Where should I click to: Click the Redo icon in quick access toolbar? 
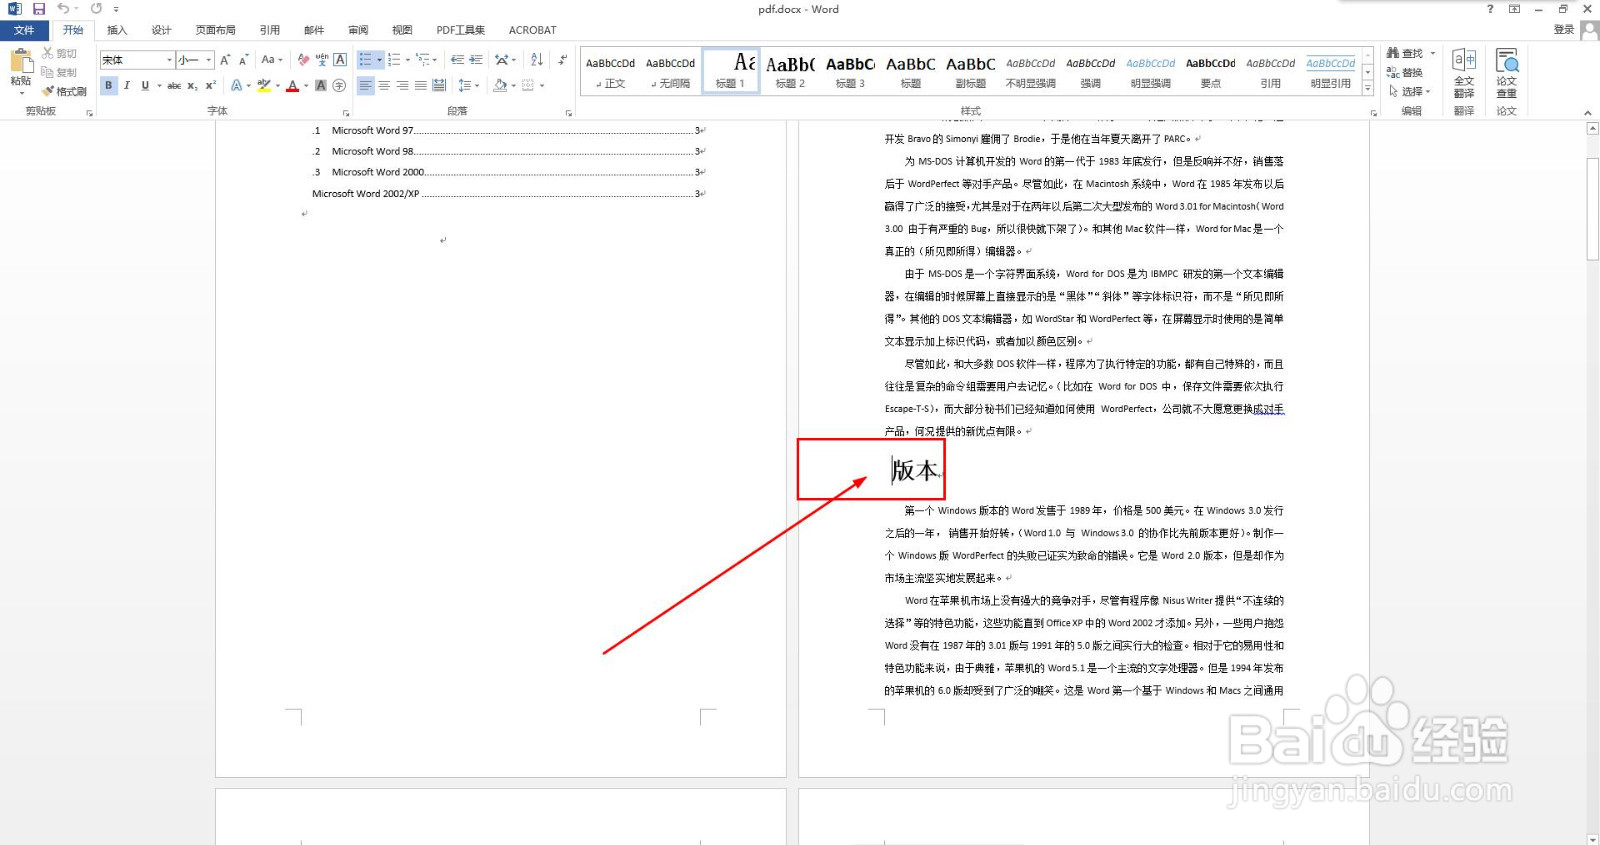(96, 9)
